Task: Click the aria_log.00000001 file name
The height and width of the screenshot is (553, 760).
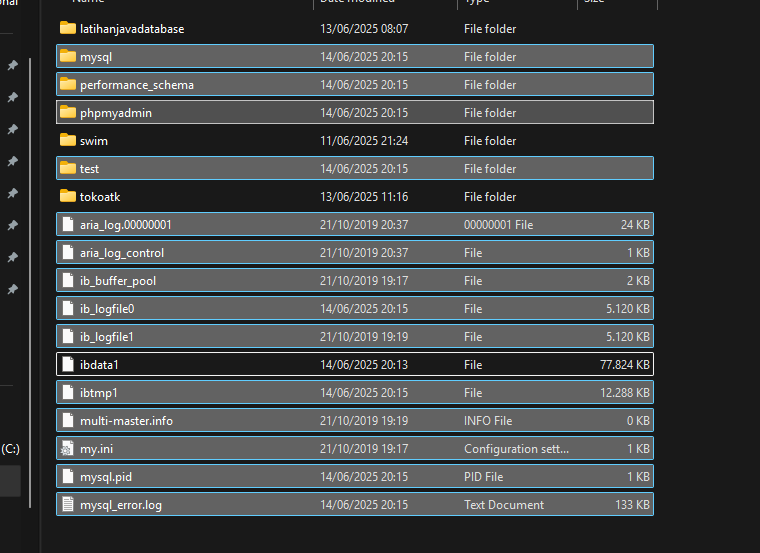Action: pos(126,225)
